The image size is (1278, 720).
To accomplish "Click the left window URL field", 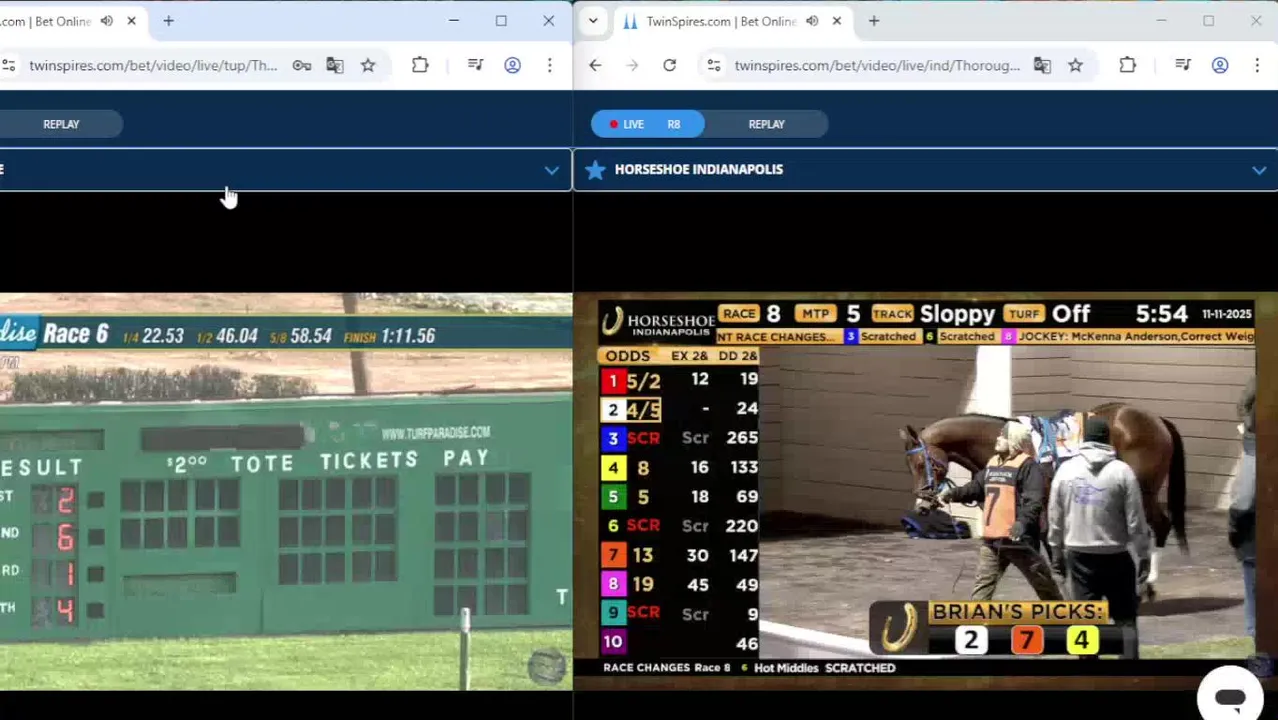I will 153,65.
